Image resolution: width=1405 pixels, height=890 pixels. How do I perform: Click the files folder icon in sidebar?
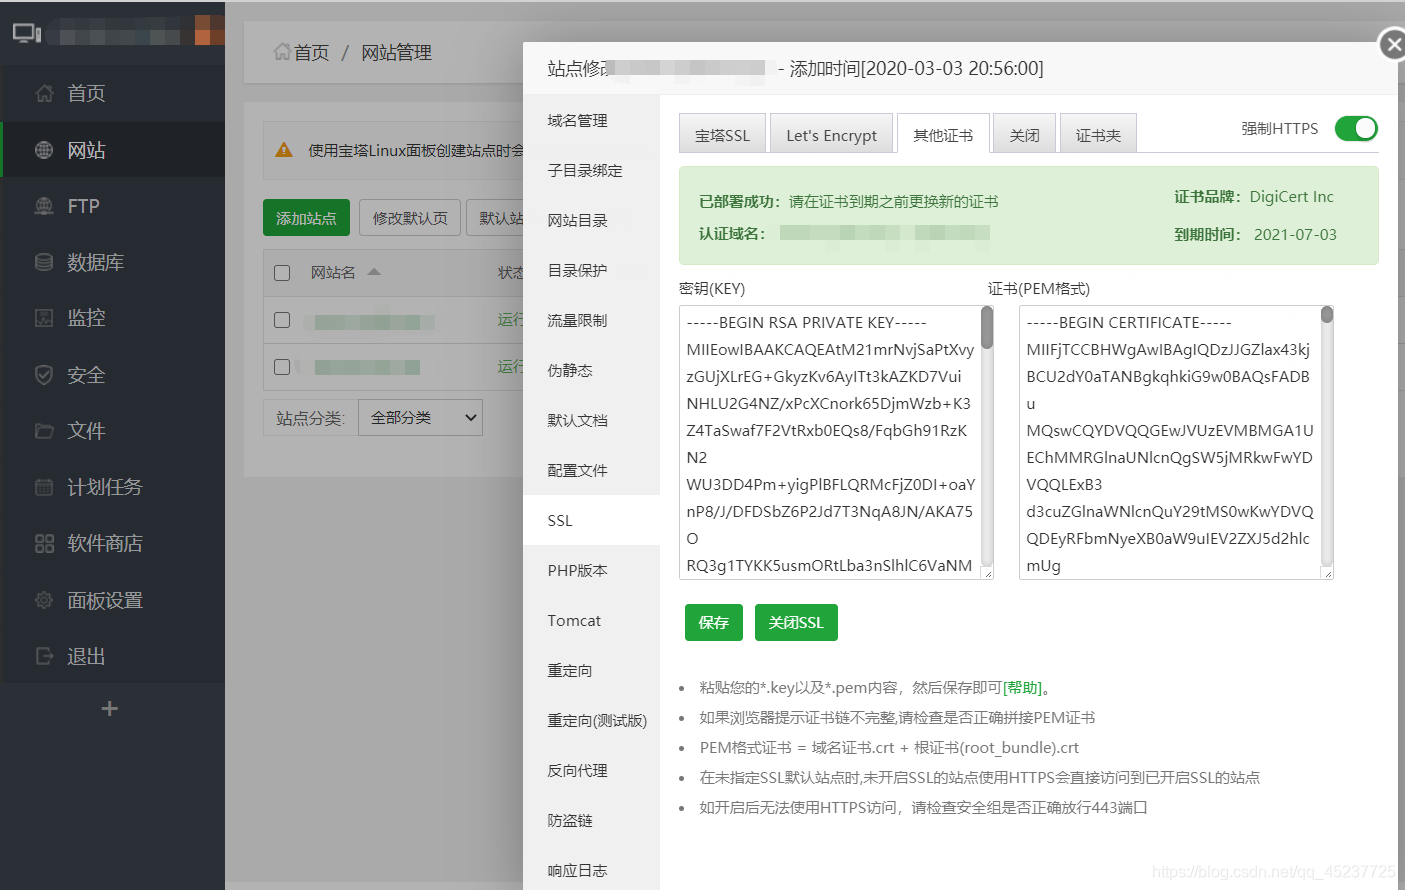coord(44,431)
